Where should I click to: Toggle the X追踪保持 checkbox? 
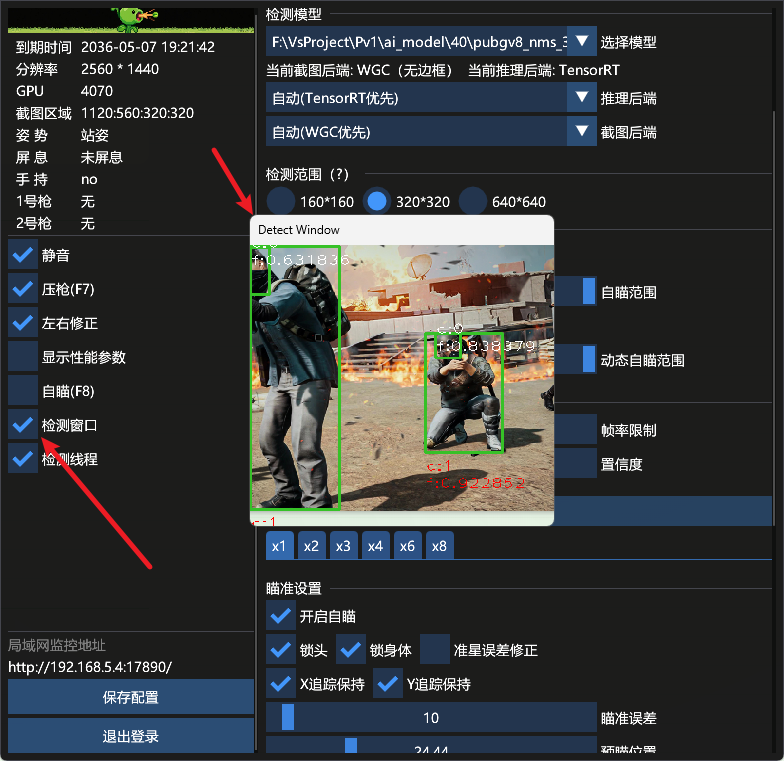pos(280,684)
